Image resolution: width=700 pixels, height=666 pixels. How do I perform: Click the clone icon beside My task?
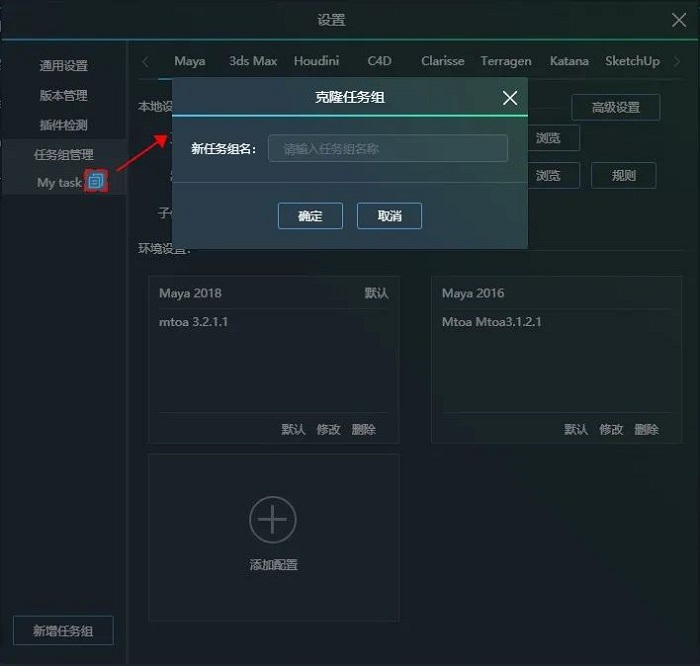[x=96, y=182]
